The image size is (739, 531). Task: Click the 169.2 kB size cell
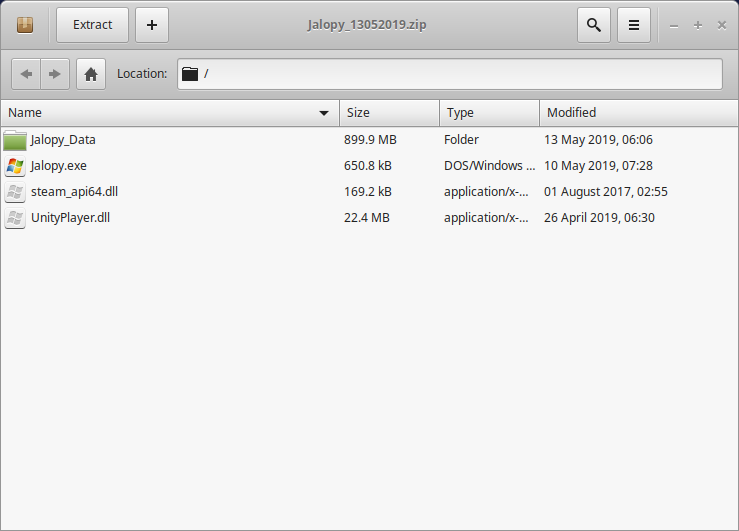tap(368, 192)
